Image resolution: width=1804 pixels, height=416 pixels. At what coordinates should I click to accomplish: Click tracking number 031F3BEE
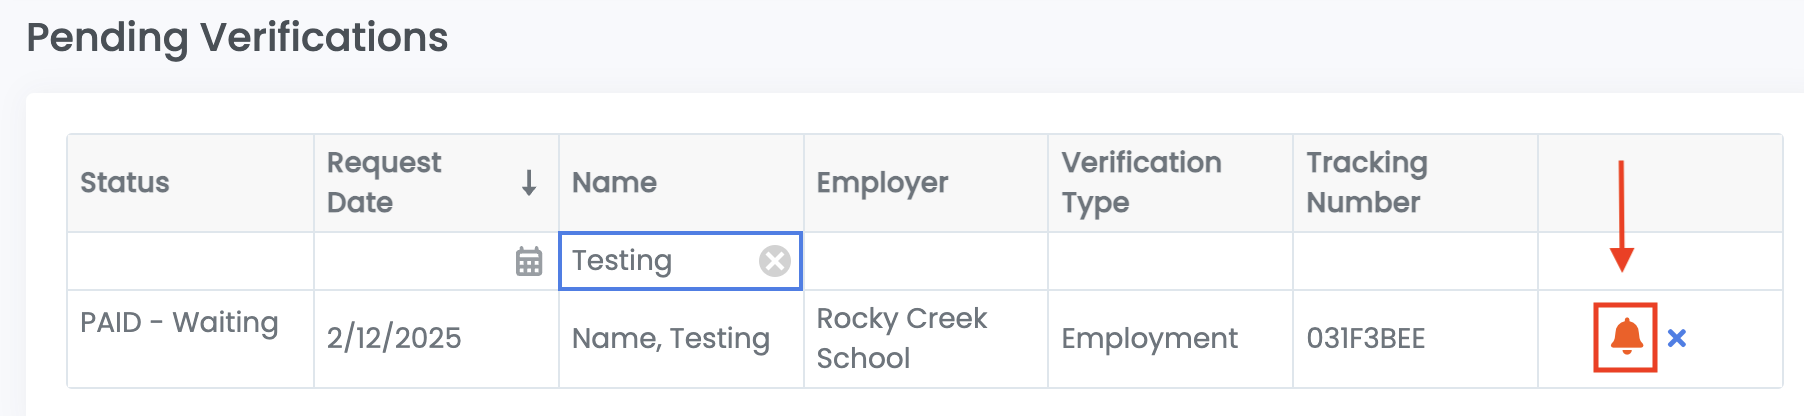1365,339
